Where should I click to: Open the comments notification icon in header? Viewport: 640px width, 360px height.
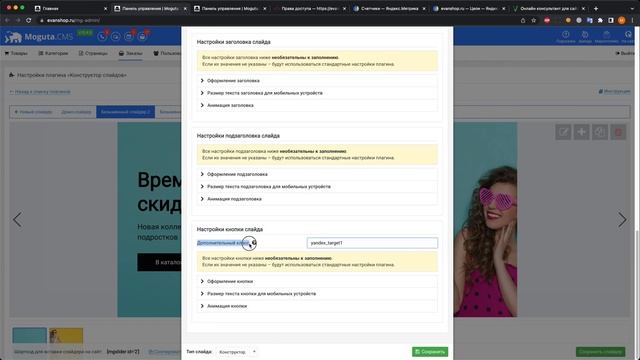pos(116,37)
